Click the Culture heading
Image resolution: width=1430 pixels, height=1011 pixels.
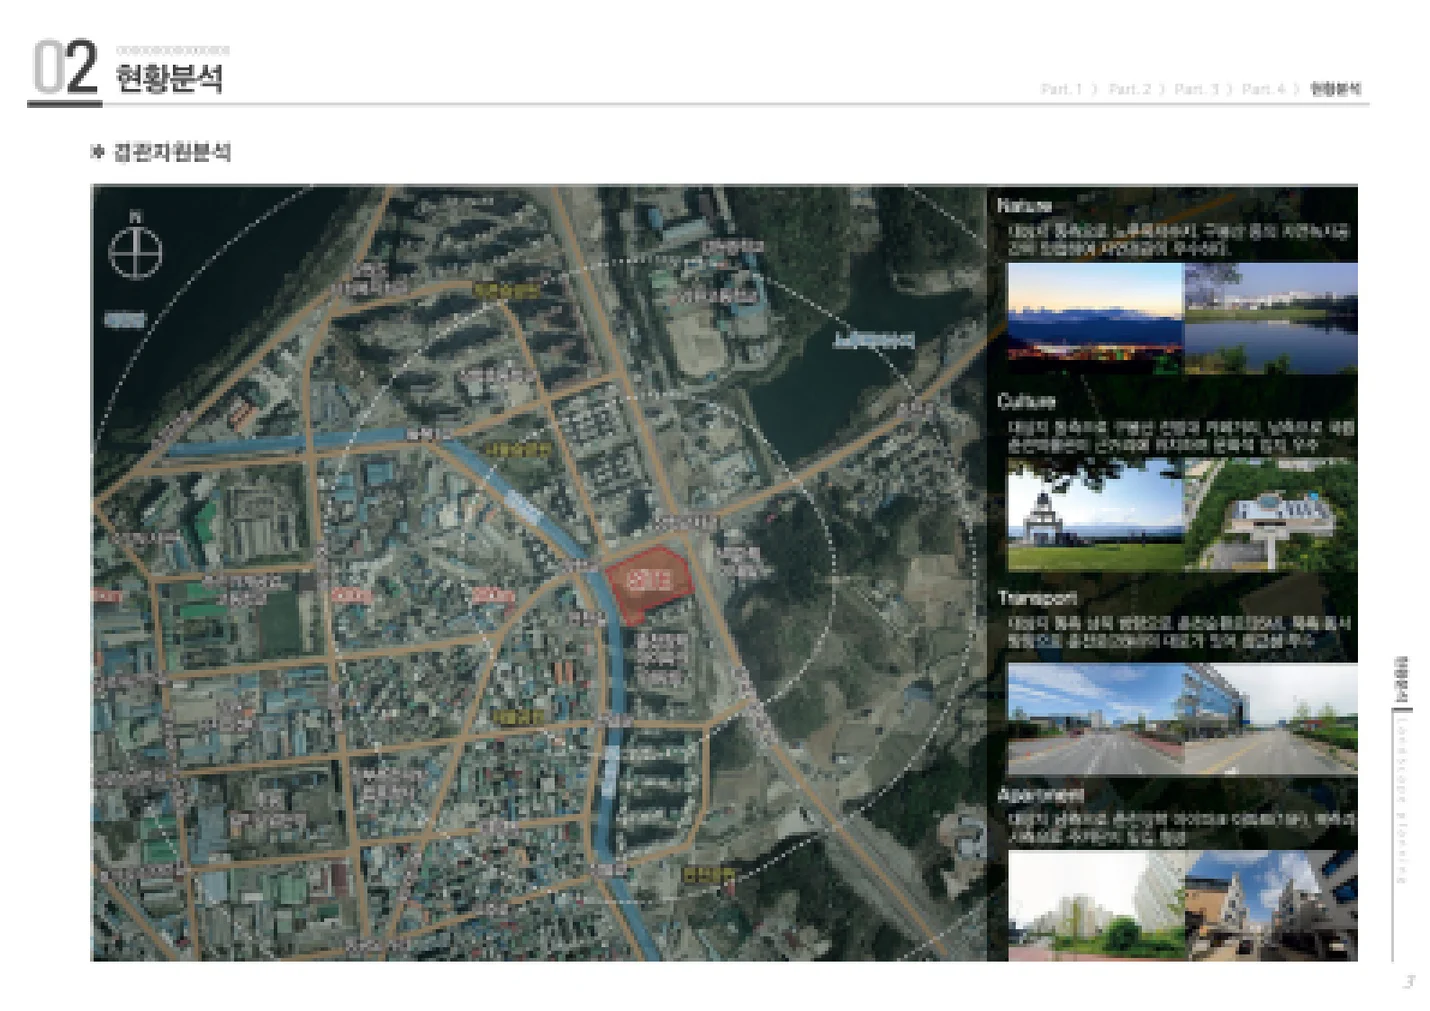click(x=1027, y=402)
